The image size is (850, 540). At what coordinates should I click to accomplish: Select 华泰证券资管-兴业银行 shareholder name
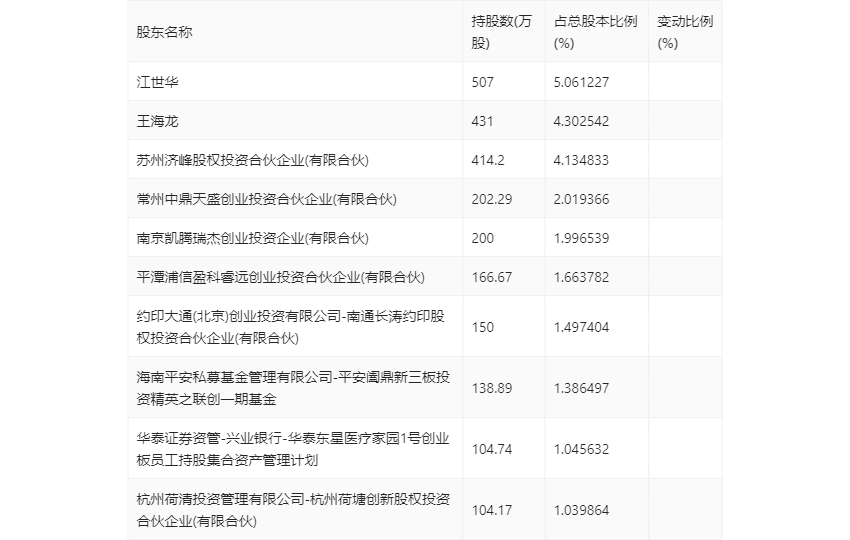pos(293,449)
